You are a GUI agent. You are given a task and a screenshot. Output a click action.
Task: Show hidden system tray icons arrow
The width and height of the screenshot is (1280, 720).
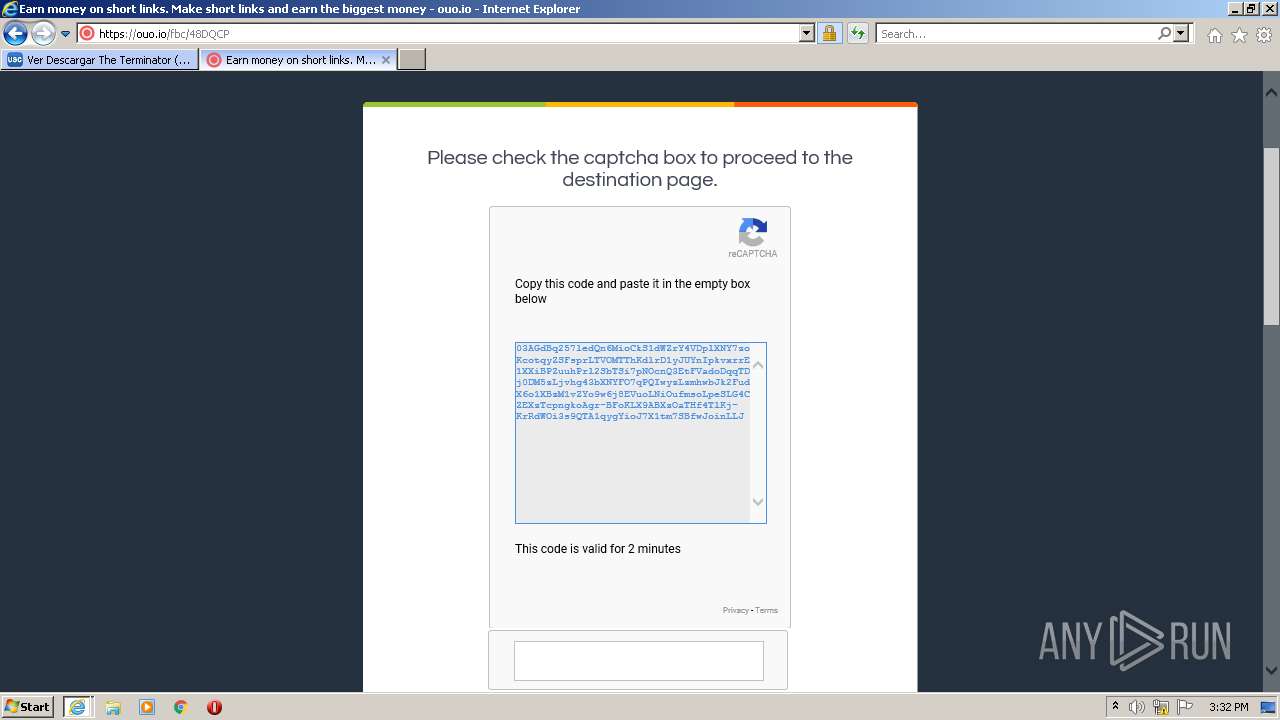click(1115, 707)
